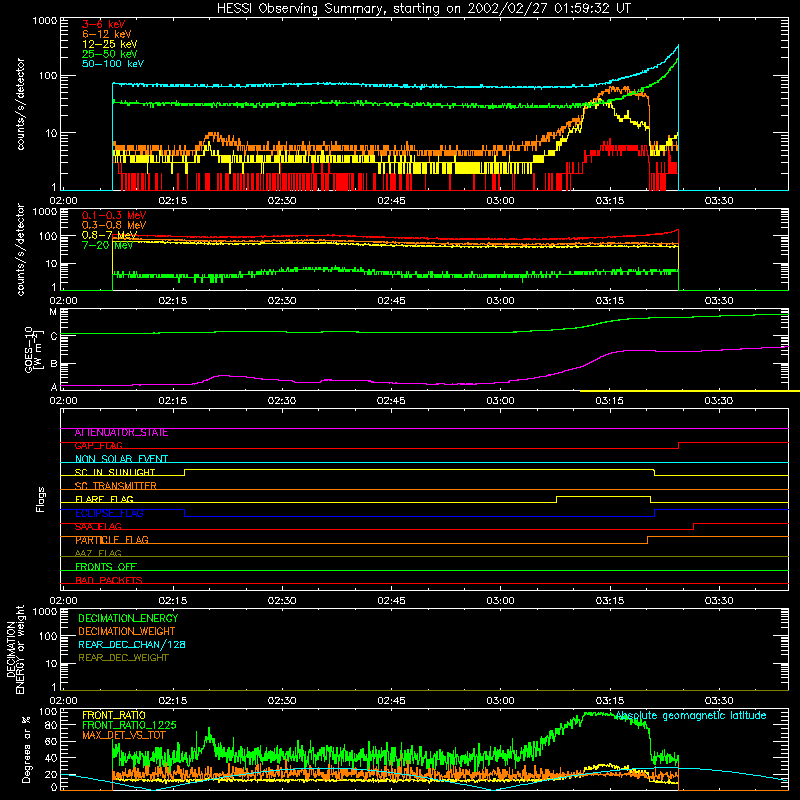Click the DECIMATION_WEIGHT legend label
The width and height of the screenshot is (800, 800).
pyautogui.click(x=127, y=631)
